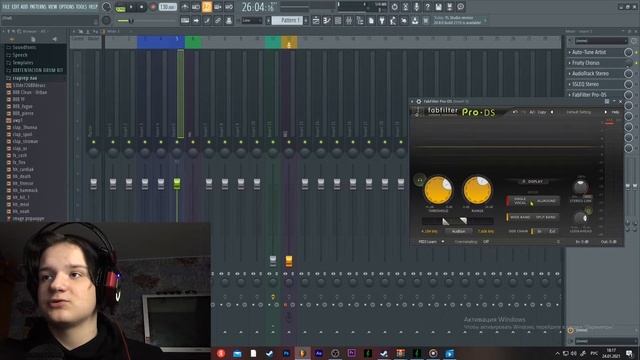Click the gear icon in Pro-DS title bar
The image size is (640, 360).
(x=419, y=101)
